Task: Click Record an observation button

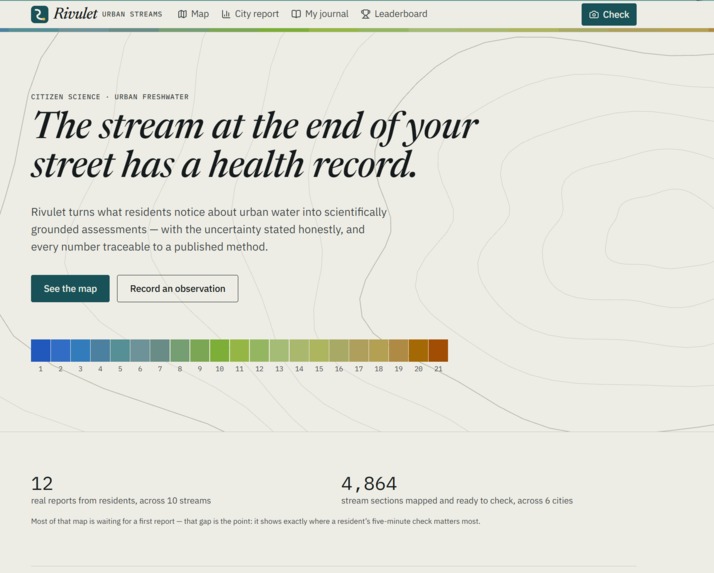Action: [x=178, y=288]
